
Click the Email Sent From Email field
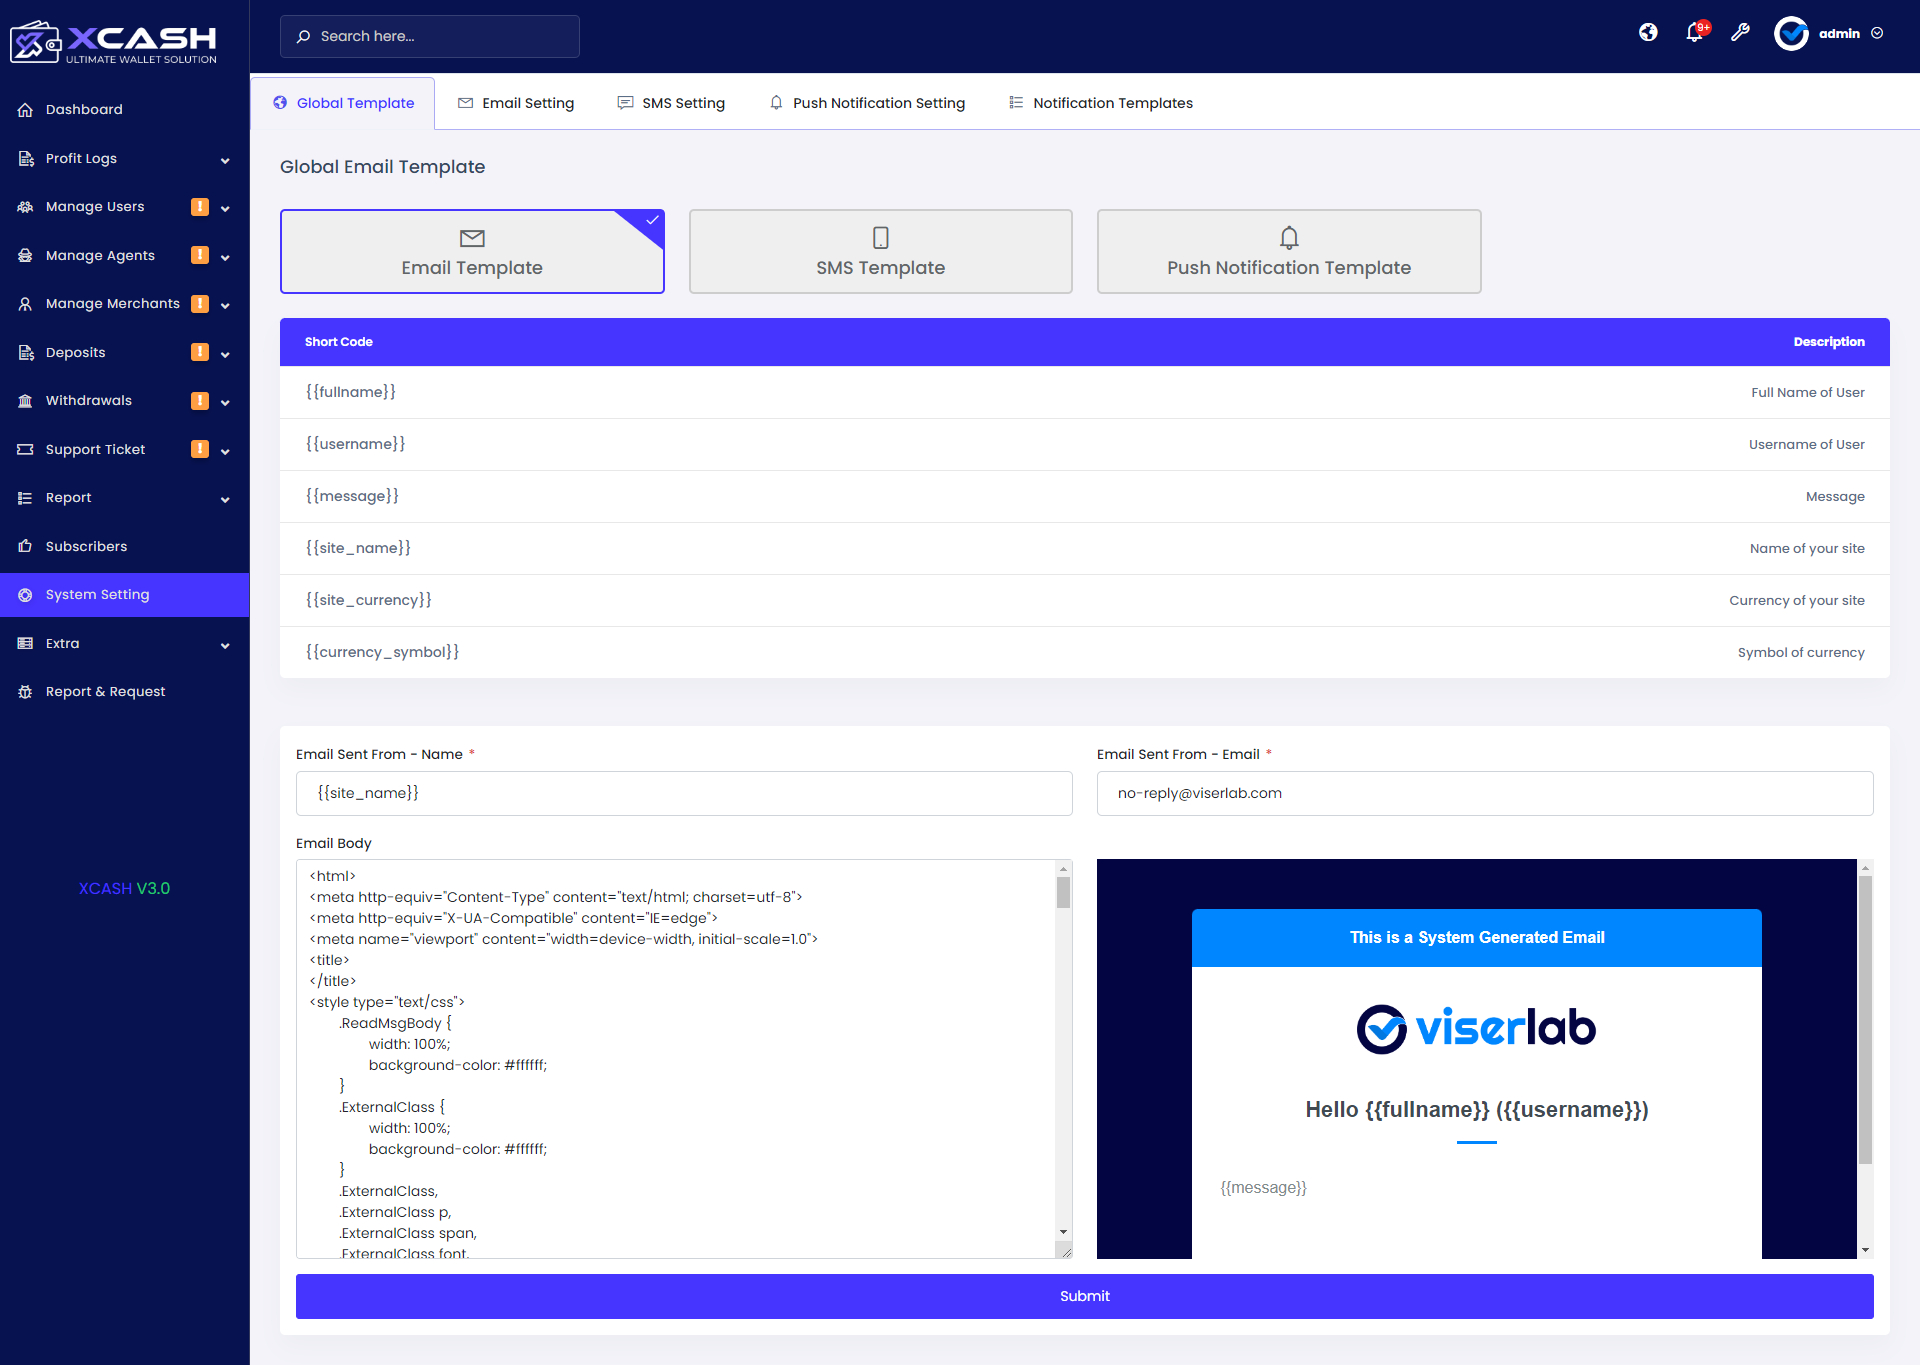tap(1484, 793)
